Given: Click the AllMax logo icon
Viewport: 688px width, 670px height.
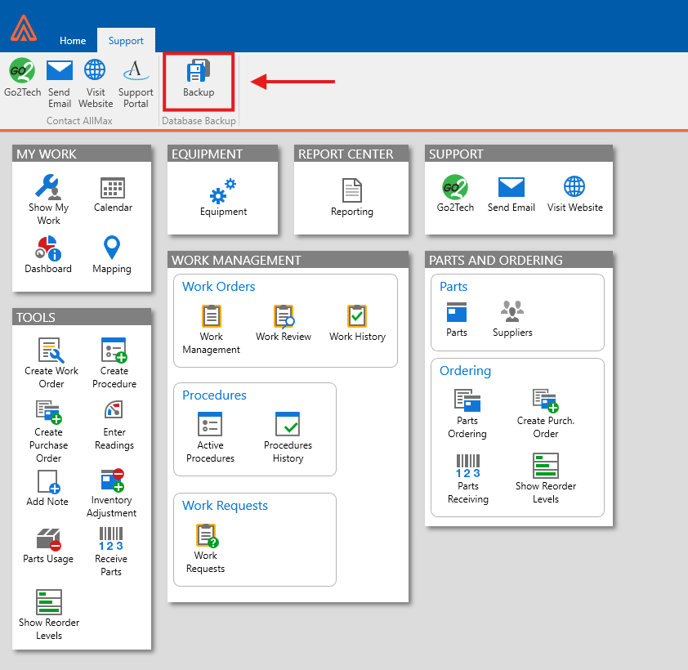Looking at the screenshot, I should [24, 28].
